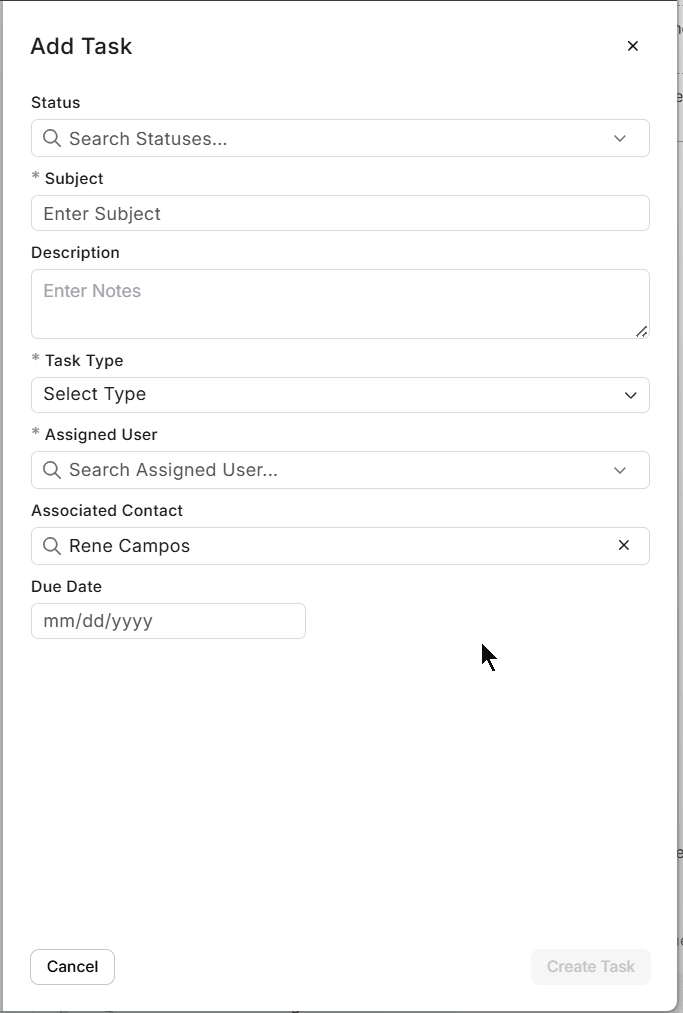The image size is (683, 1013).
Task: Open the Select Type dropdown
Action: pyautogui.click(x=631, y=395)
